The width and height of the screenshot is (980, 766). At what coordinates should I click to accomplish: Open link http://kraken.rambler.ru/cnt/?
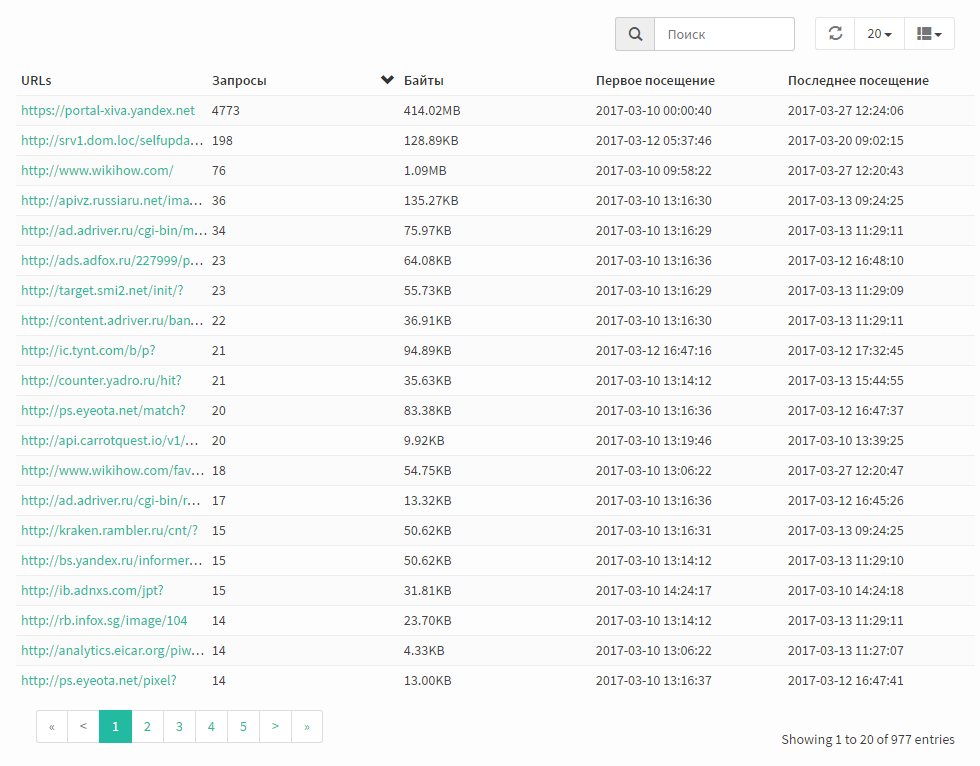point(109,530)
